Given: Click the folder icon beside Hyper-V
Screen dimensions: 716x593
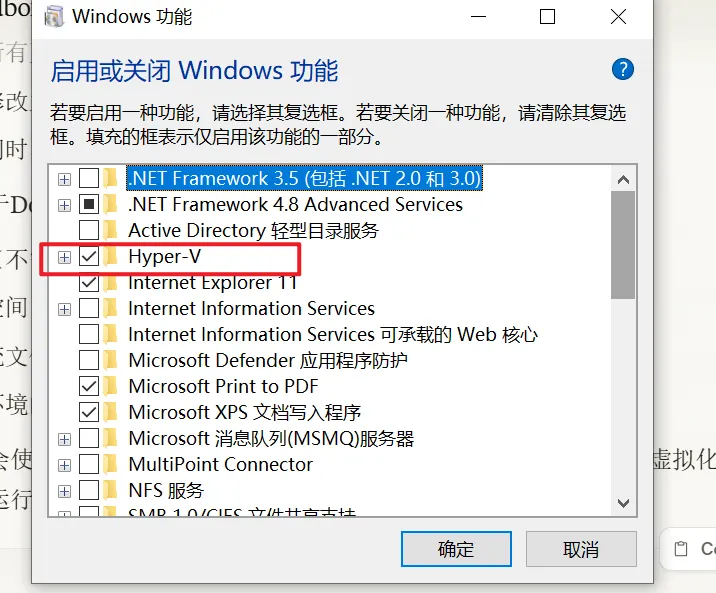Looking at the screenshot, I should coord(112,257).
